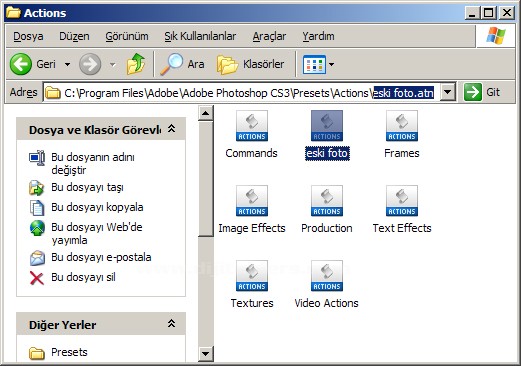Image resolution: width=521 pixels, height=366 pixels.
Task: Open the Views dropdown arrow
Action: (331, 64)
